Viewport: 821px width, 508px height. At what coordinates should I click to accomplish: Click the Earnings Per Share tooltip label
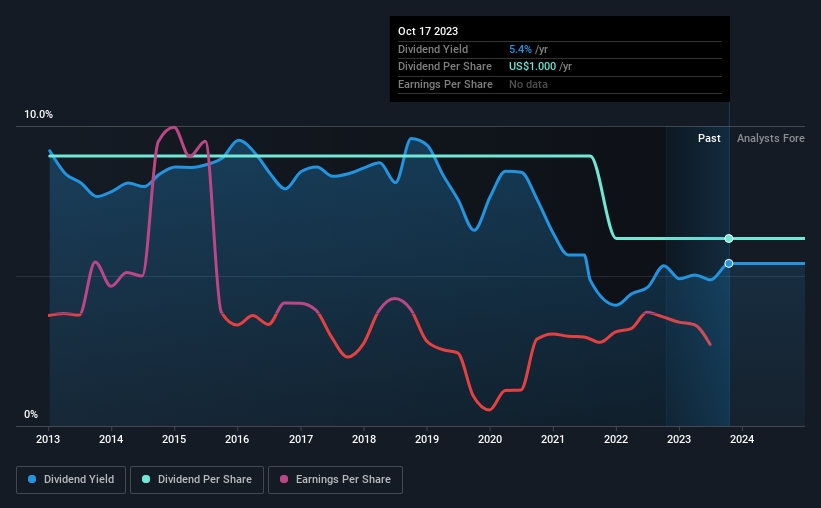point(445,84)
